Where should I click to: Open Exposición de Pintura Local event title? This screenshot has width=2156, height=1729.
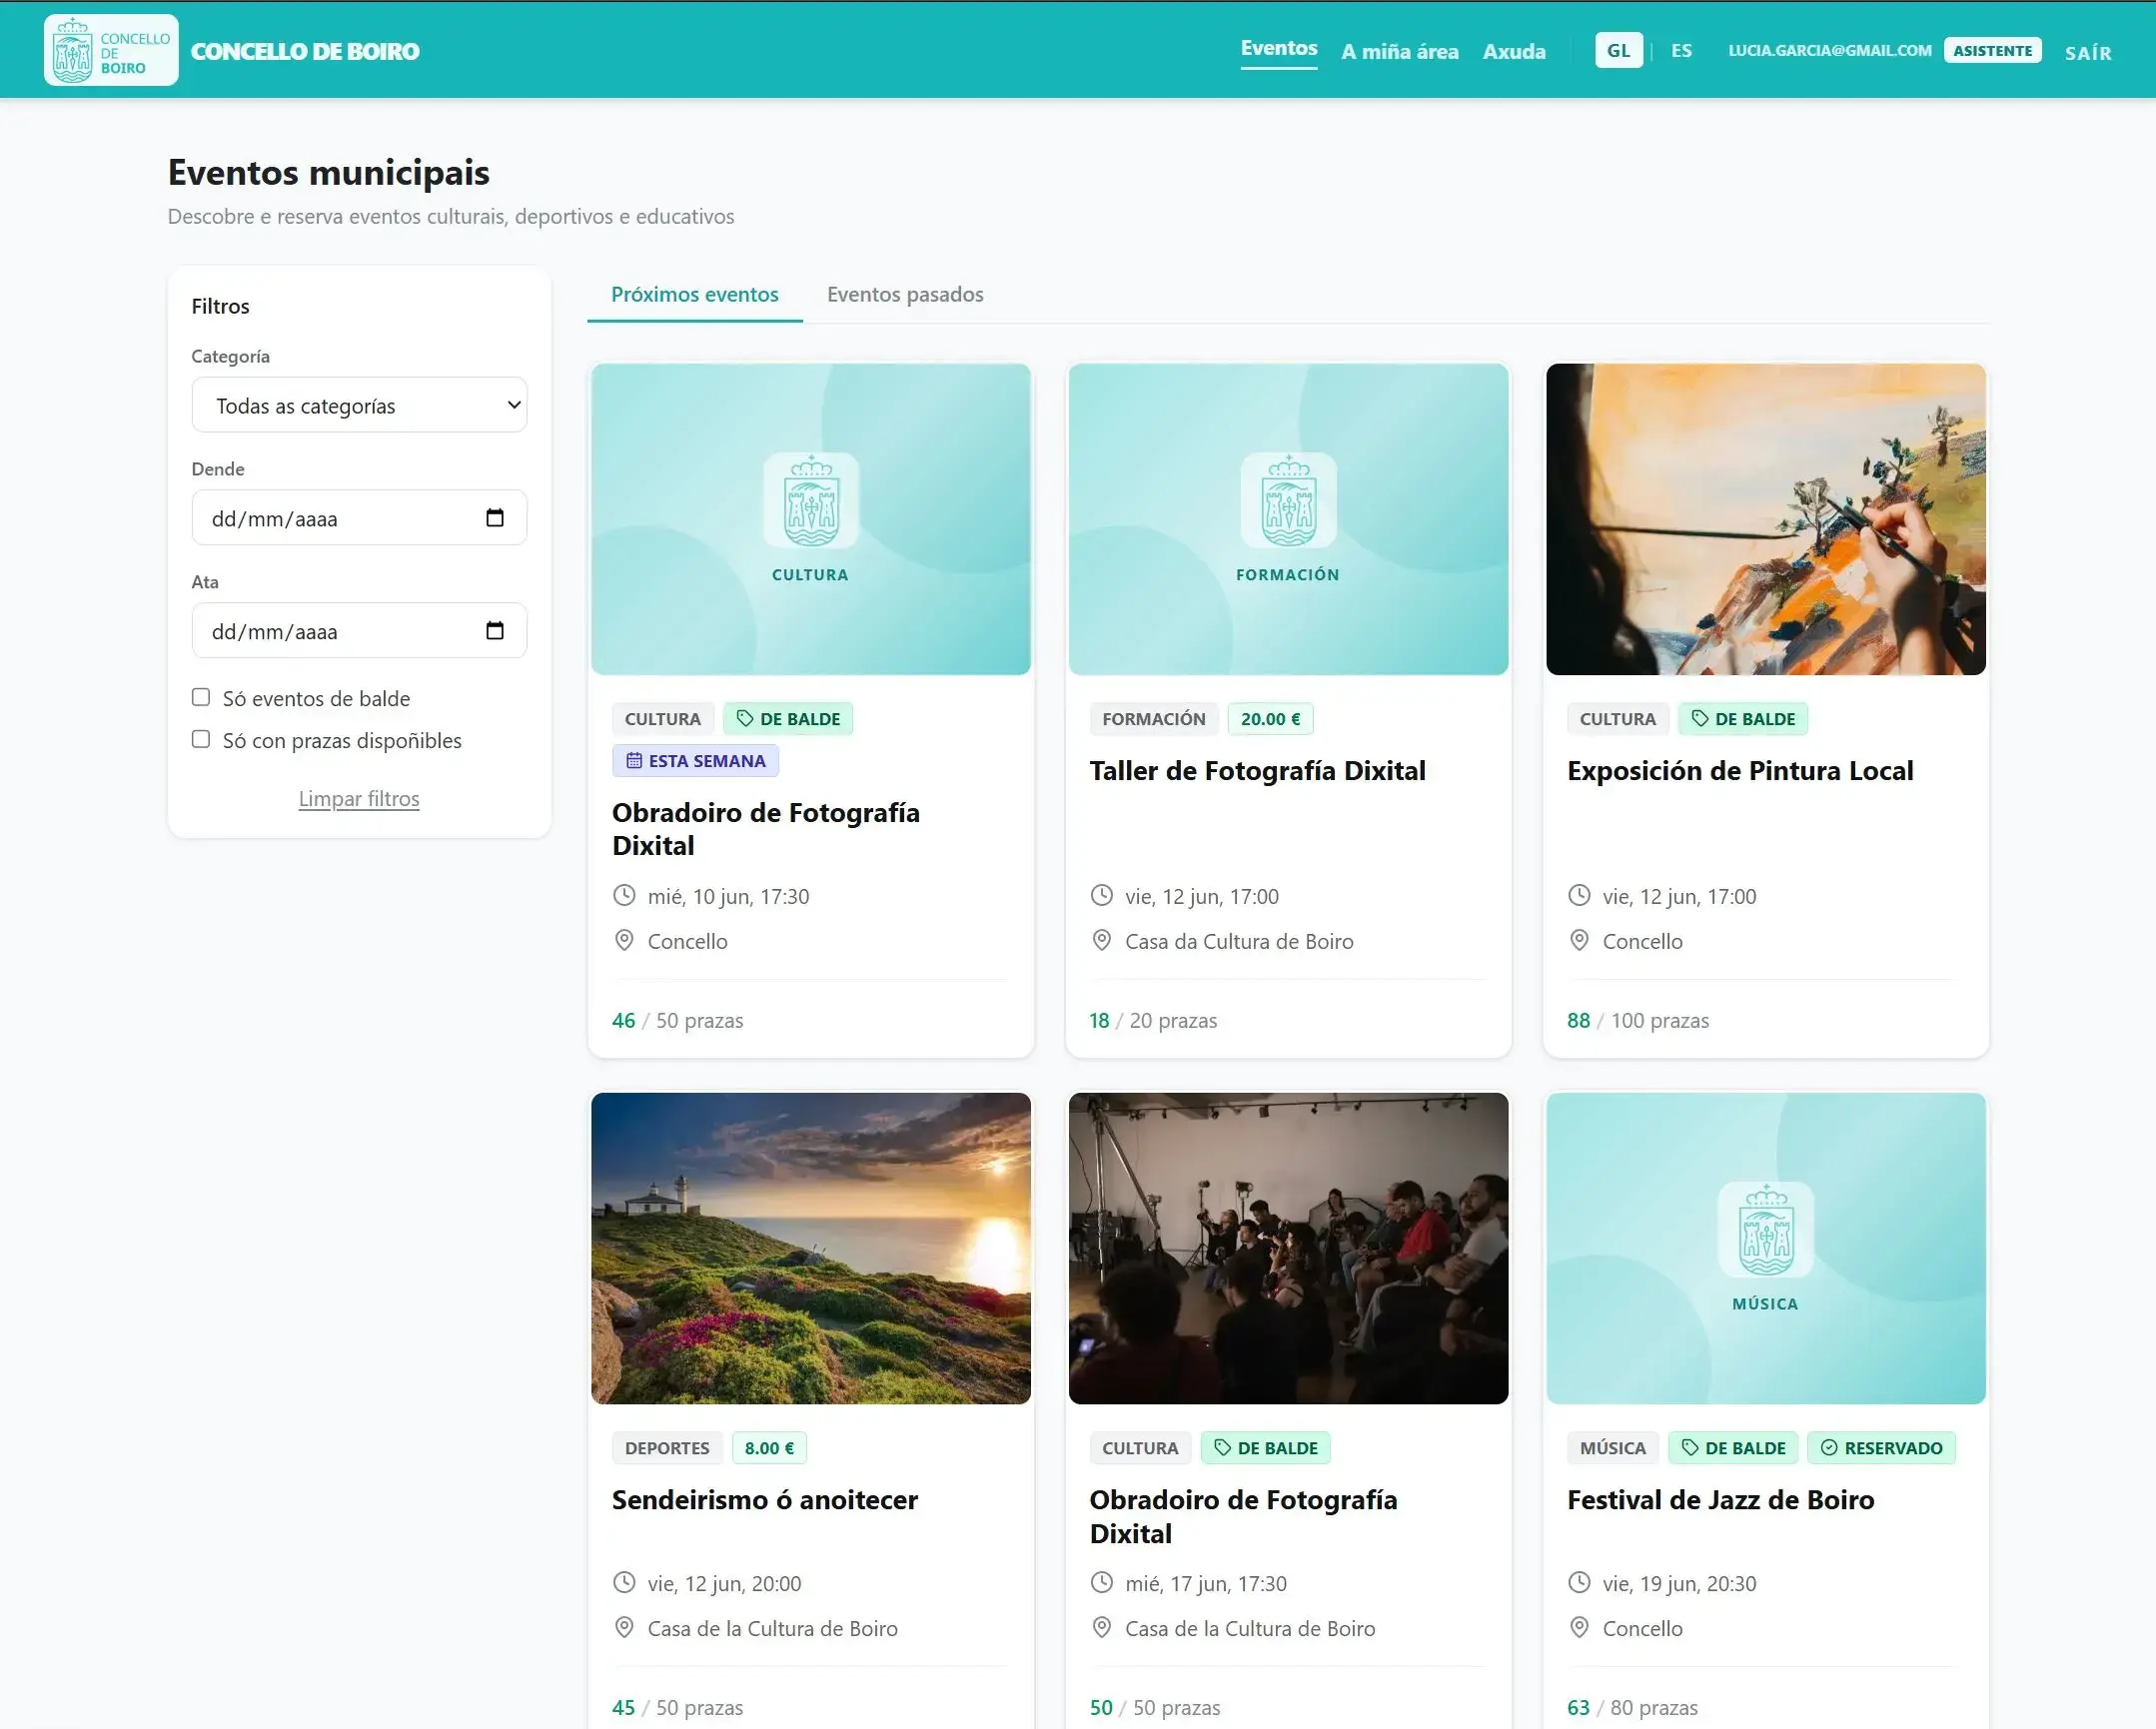pyautogui.click(x=1740, y=770)
